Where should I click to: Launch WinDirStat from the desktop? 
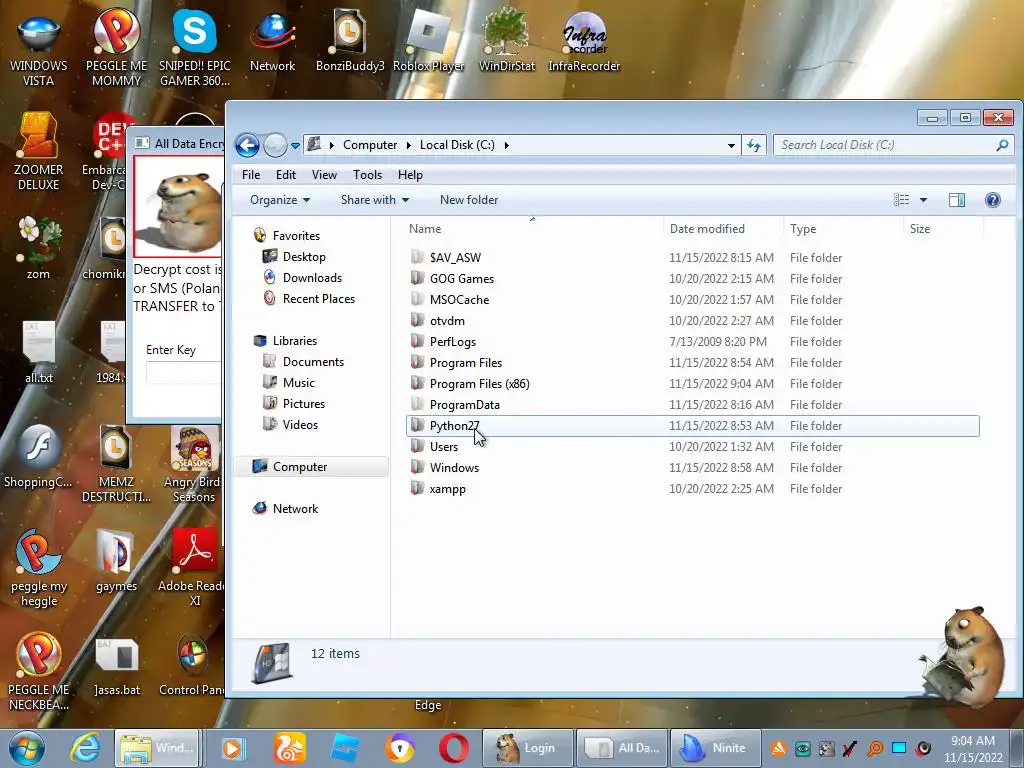[507, 40]
